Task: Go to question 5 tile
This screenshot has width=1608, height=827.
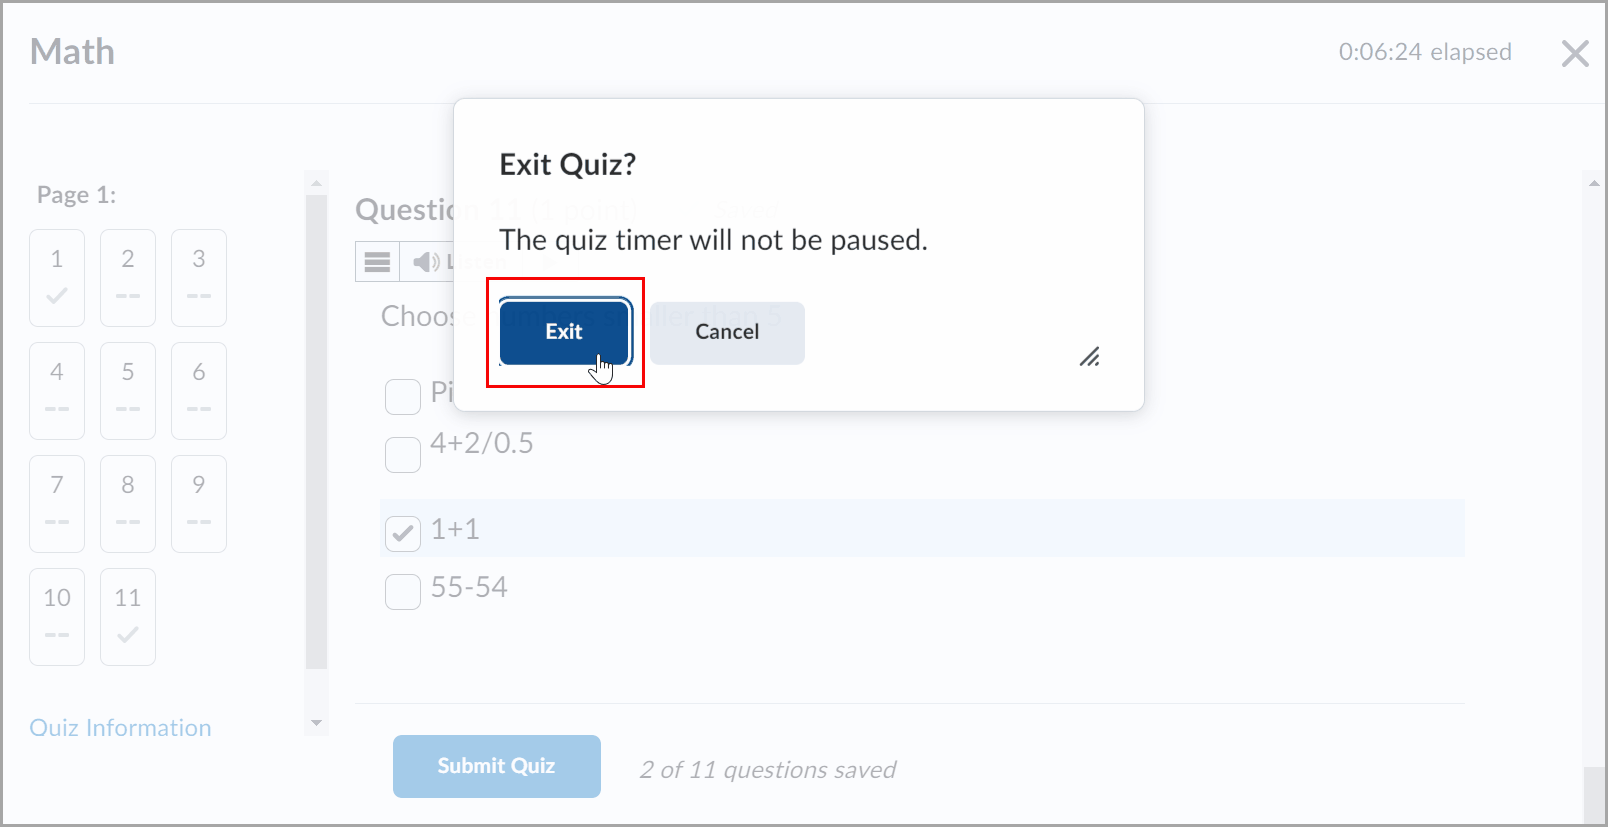Action: pyautogui.click(x=128, y=390)
